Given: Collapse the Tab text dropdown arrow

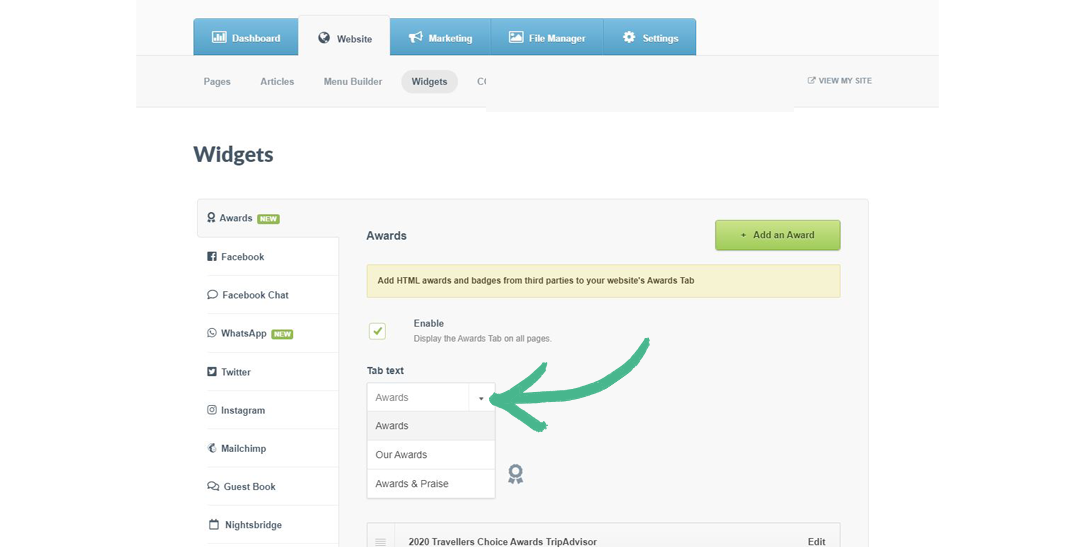Looking at the screenshot, I should [481, 398].
